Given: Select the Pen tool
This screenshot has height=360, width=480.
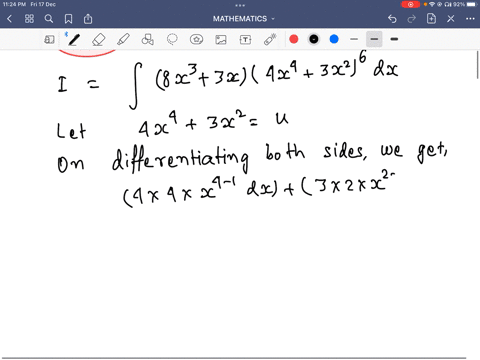Looking at the screenshot, I should pos(74,40).
